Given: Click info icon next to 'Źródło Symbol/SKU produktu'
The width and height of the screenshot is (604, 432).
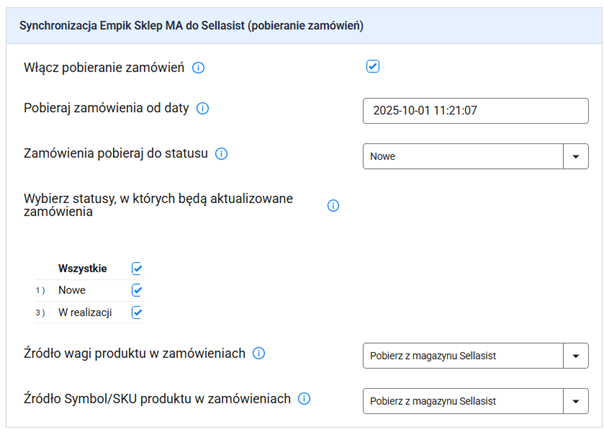Looking at the screenshot, I should (x=304, y=399).
